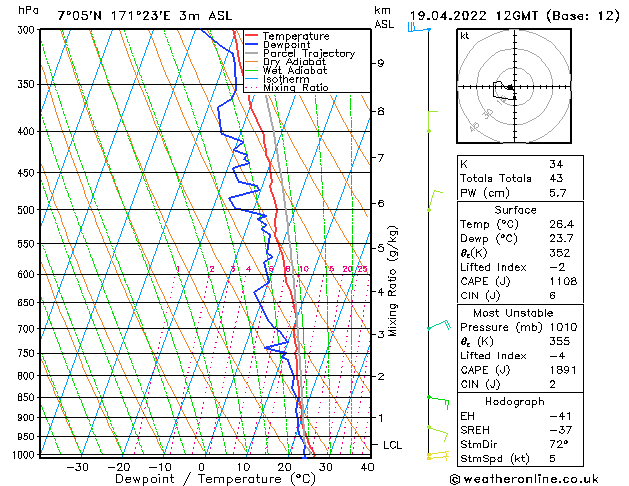
Task: Click the gray Parcel Trajectory swatch in legend
Action: click(251, 53)
